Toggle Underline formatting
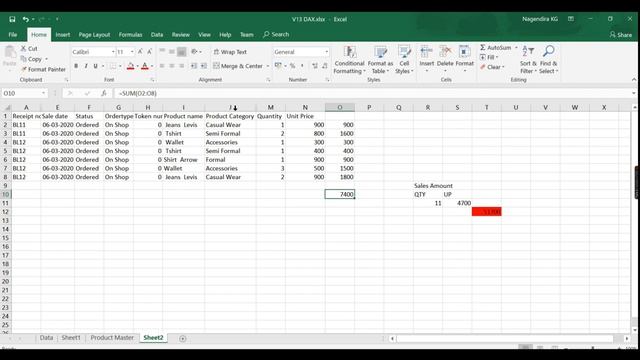Screen dimensions: 640x360 pos(96,66)
